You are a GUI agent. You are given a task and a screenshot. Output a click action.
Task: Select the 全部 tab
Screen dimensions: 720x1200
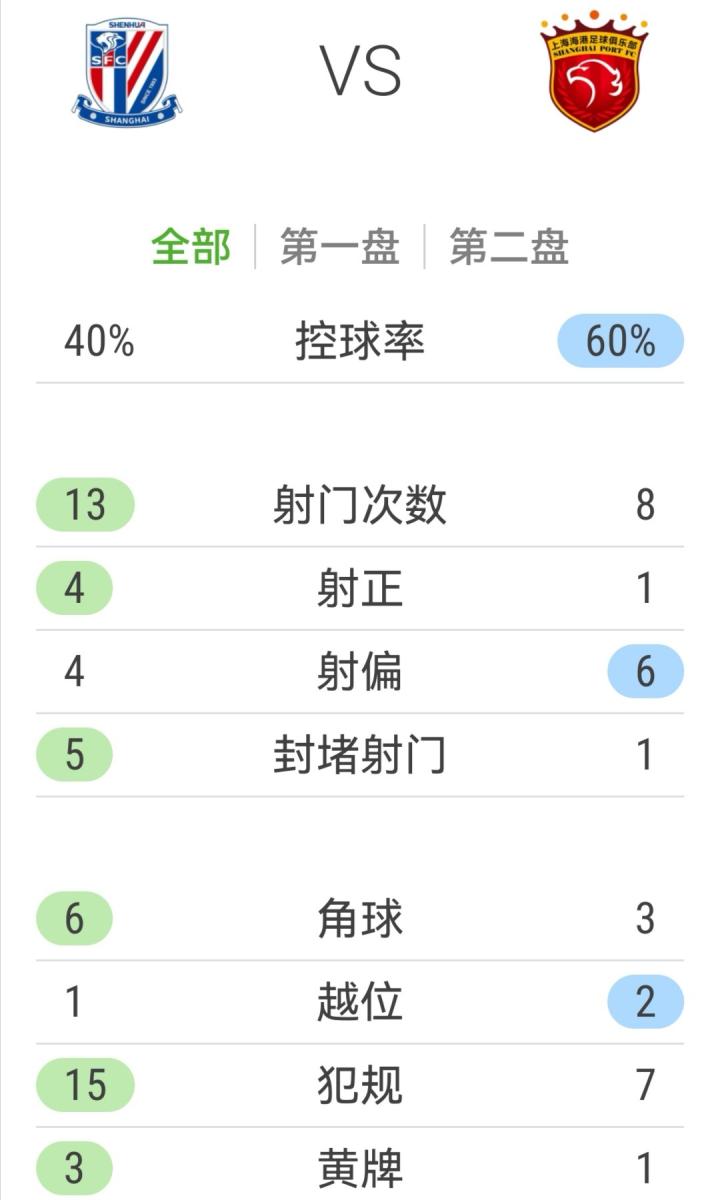point(191,247)
